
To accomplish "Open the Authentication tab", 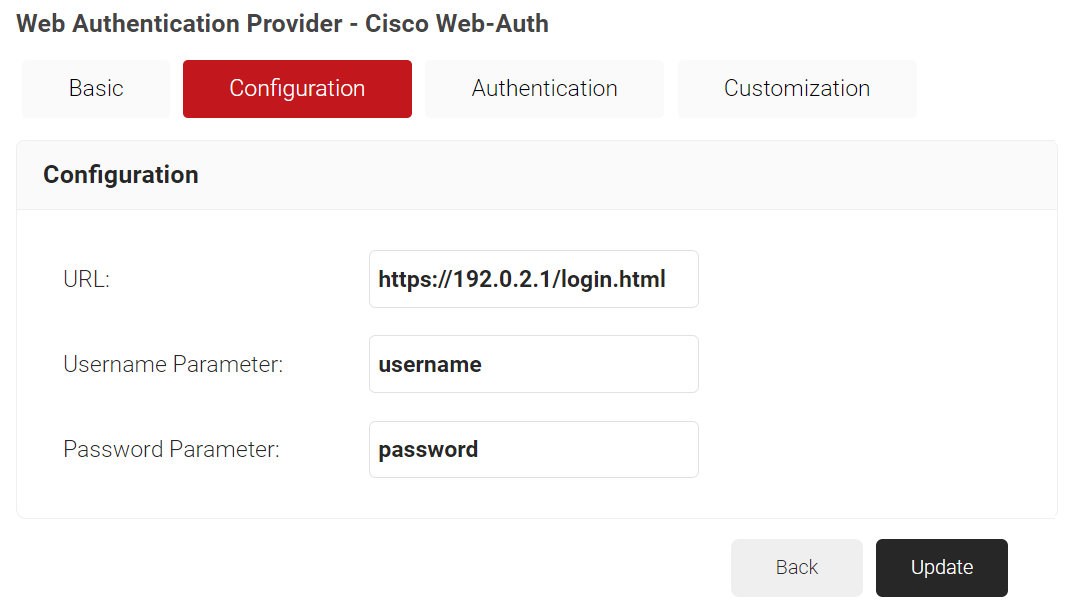I will click(x=544, y=89).
